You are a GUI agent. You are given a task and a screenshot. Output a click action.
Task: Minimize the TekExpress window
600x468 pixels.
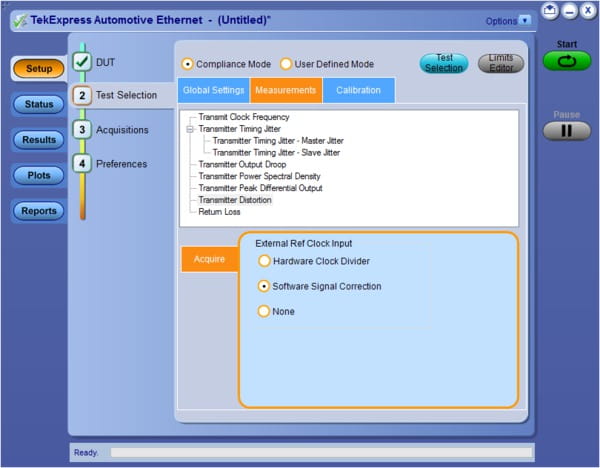pyautogui.click(x=569, y=11)
